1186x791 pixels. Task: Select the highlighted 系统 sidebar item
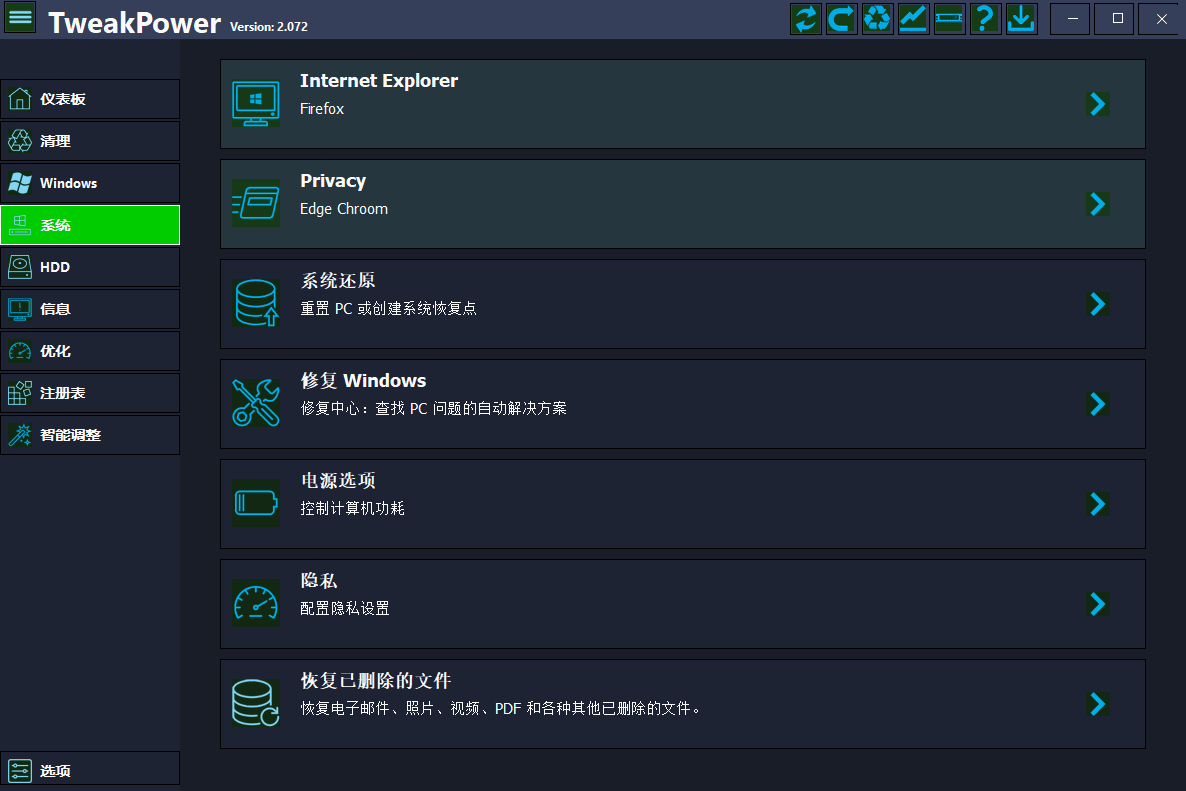click(90, 225)
